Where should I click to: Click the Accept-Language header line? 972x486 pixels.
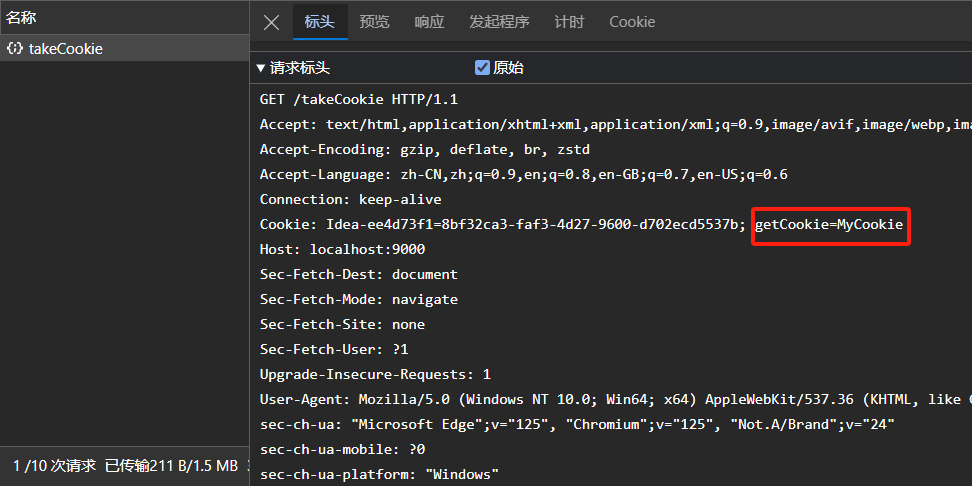523,175
